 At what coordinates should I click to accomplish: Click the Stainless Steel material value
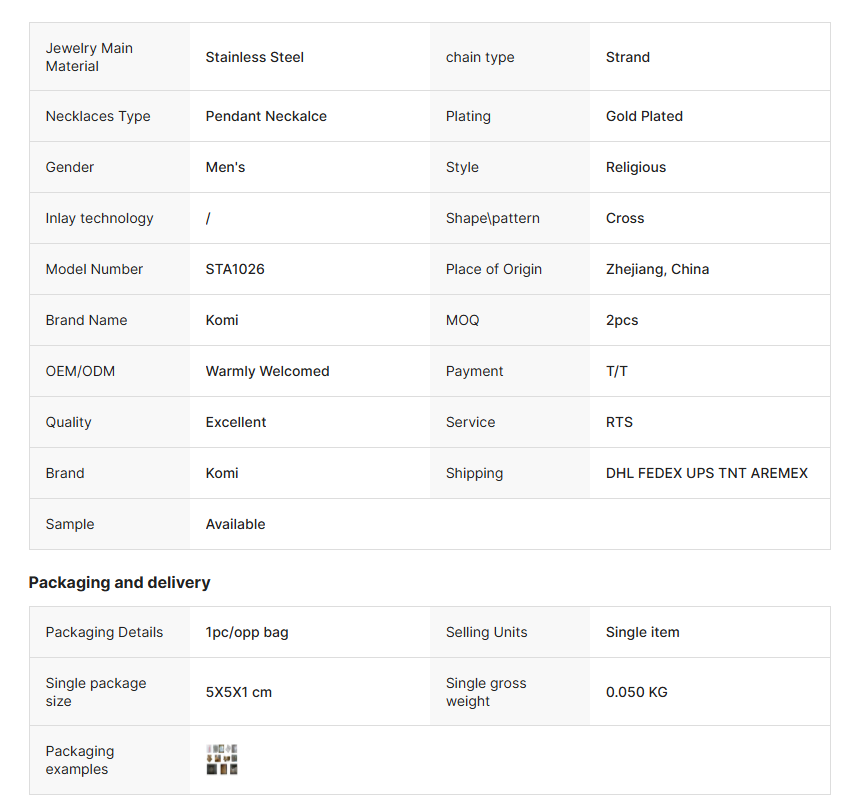click(255, 57)
